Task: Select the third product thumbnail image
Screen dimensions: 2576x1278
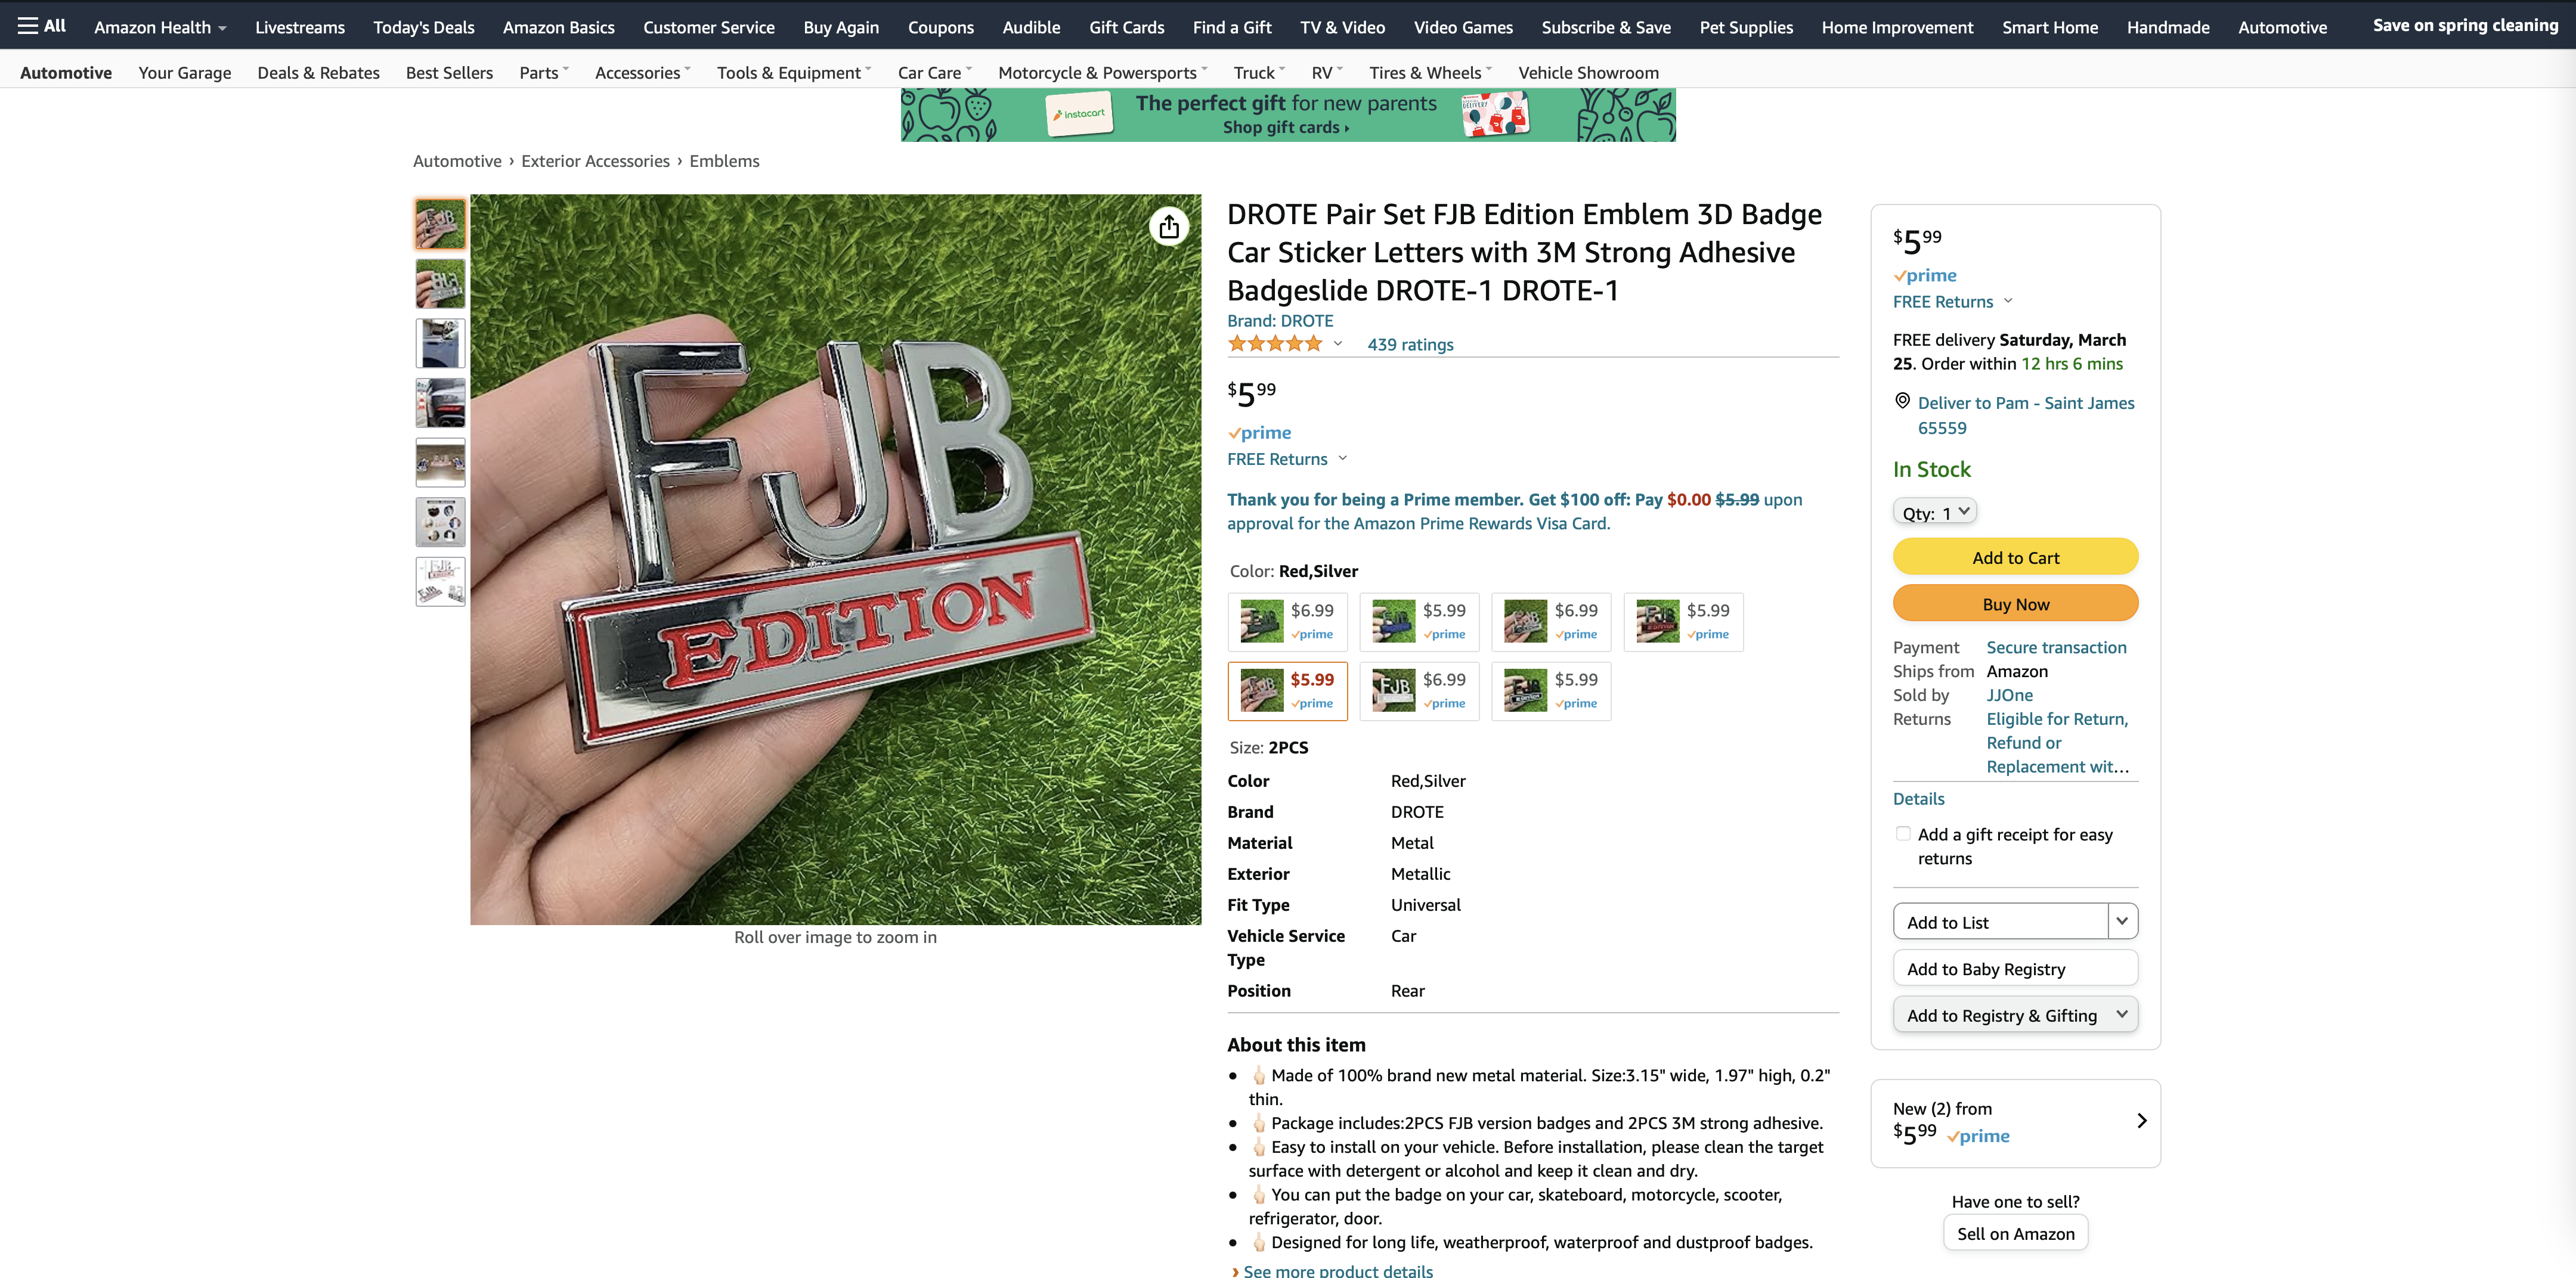Action: coord(440,344)
